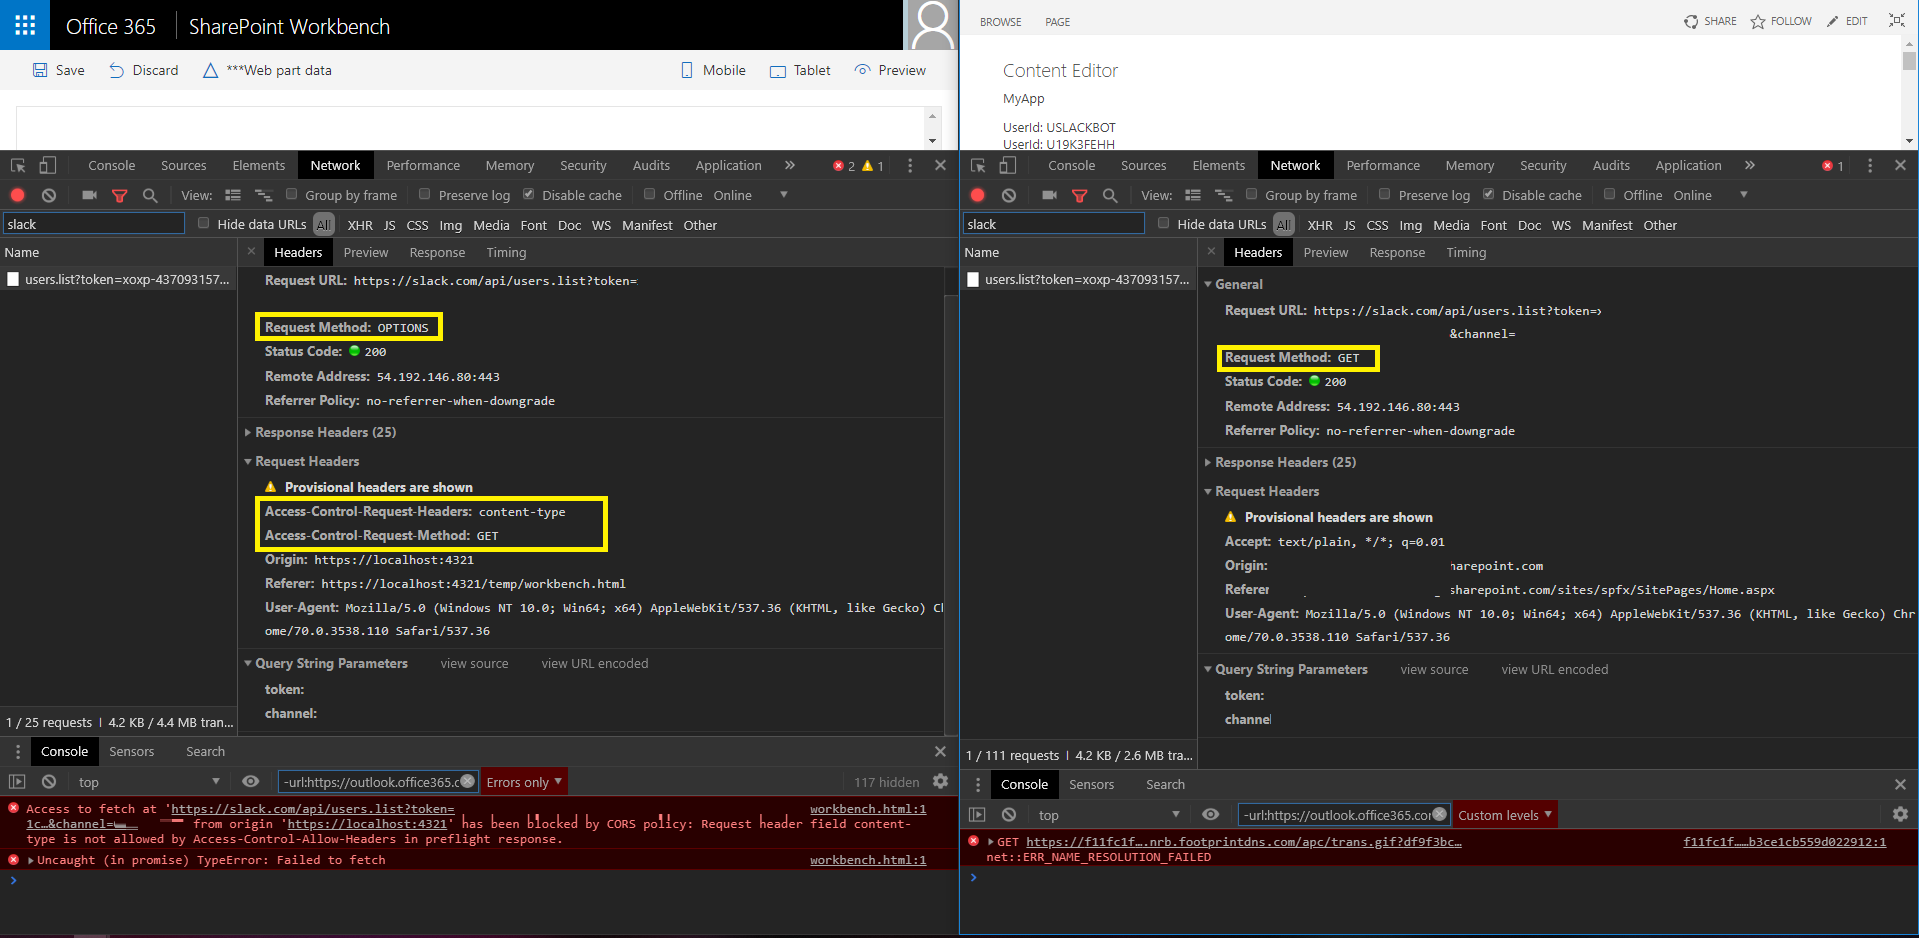
Task: Clear the network log in right DevTools
Action: (x=1009, y=195)
